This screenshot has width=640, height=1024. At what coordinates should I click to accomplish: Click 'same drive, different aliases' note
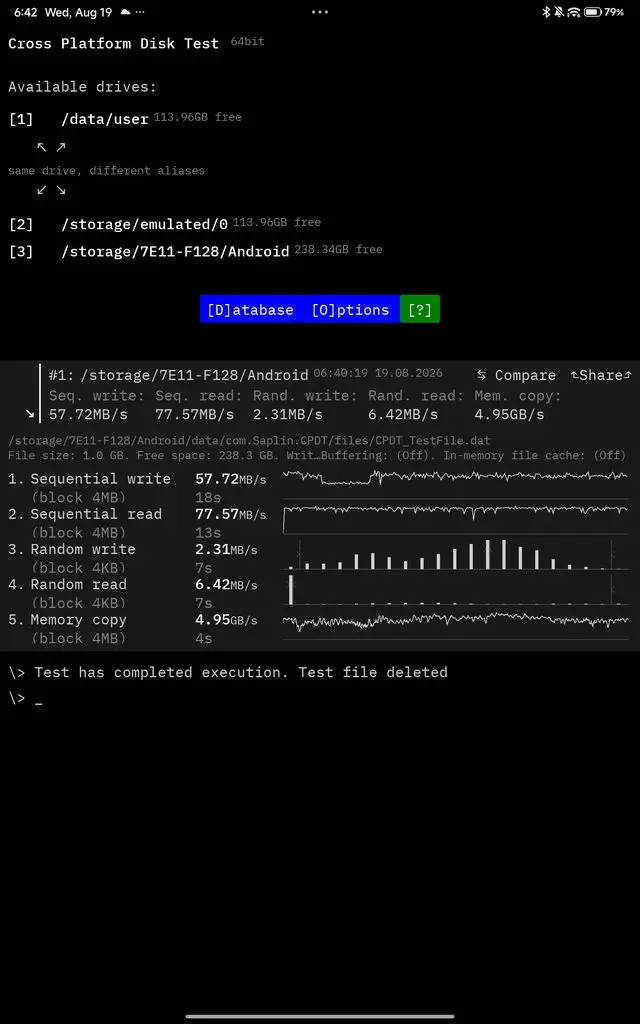click(x=106, y=171)
